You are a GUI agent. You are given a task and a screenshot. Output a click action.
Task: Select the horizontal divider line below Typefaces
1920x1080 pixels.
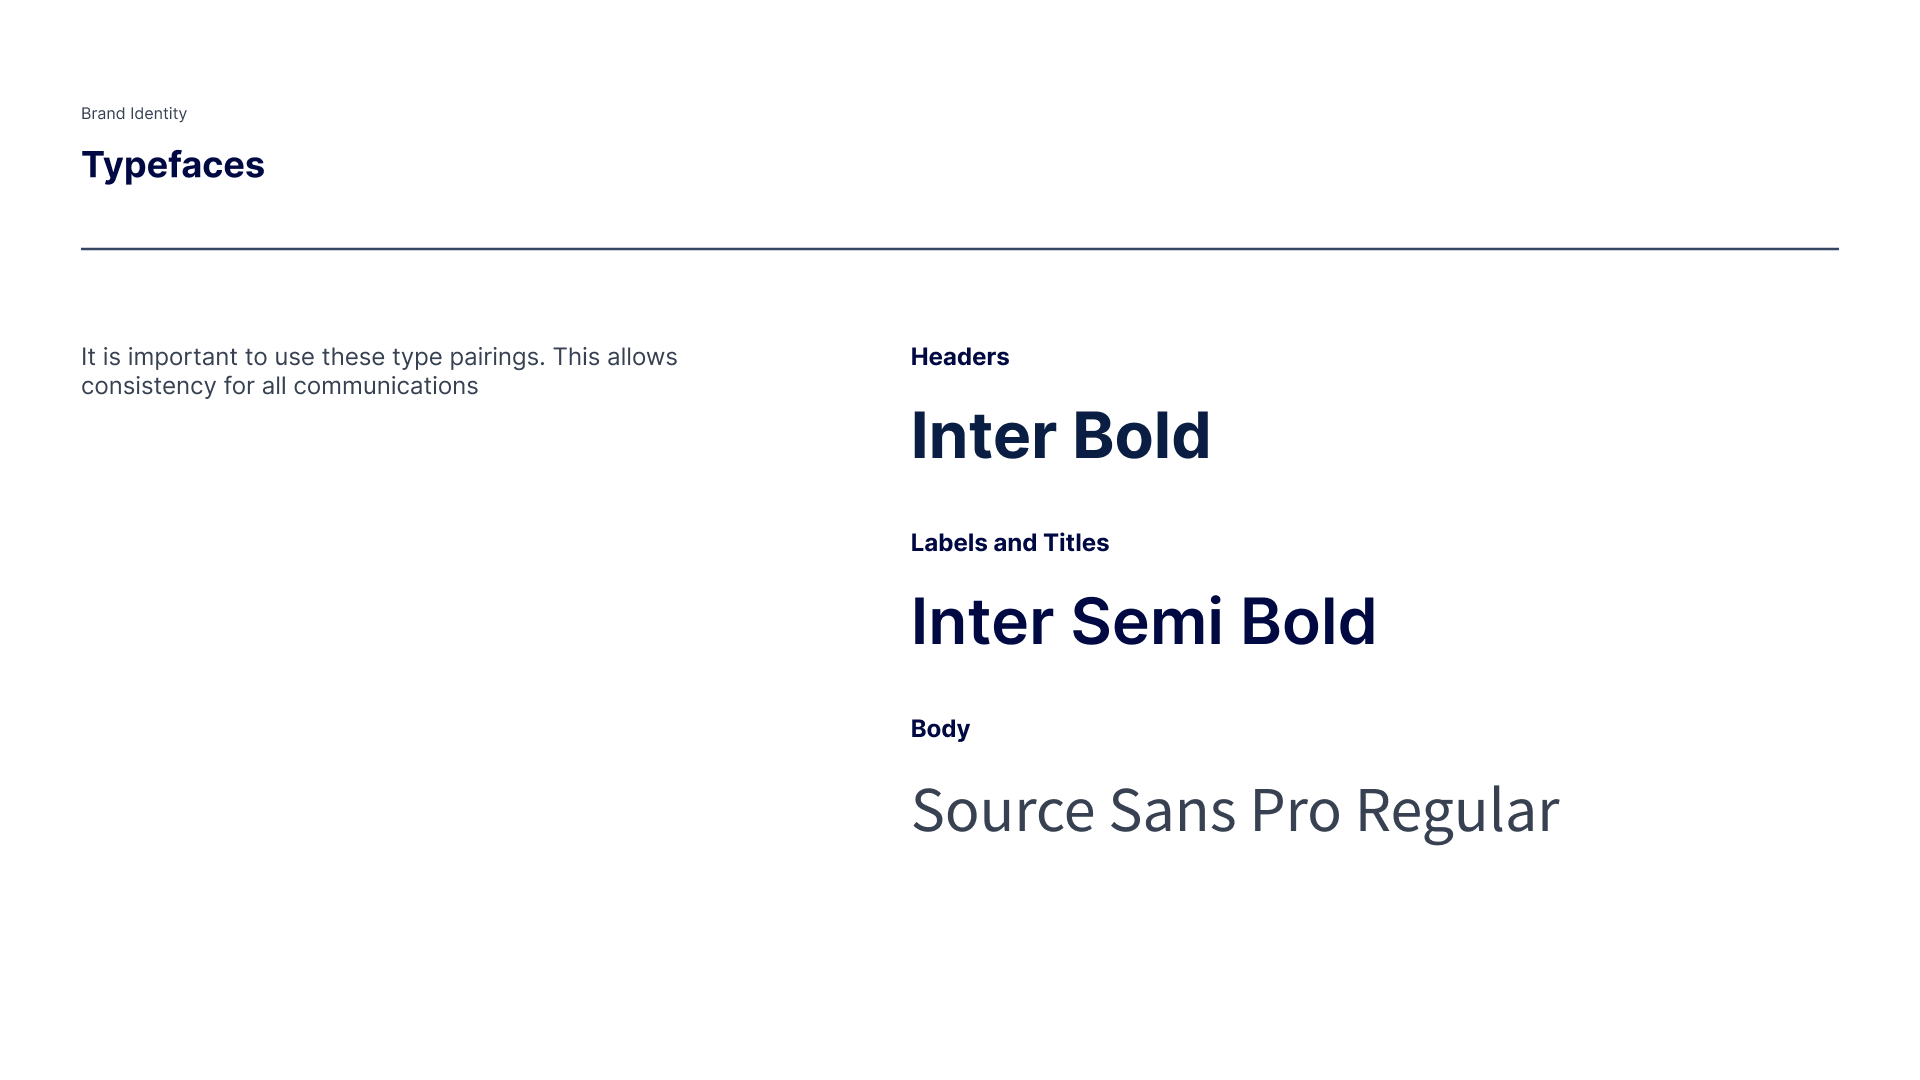coord(960,249)
